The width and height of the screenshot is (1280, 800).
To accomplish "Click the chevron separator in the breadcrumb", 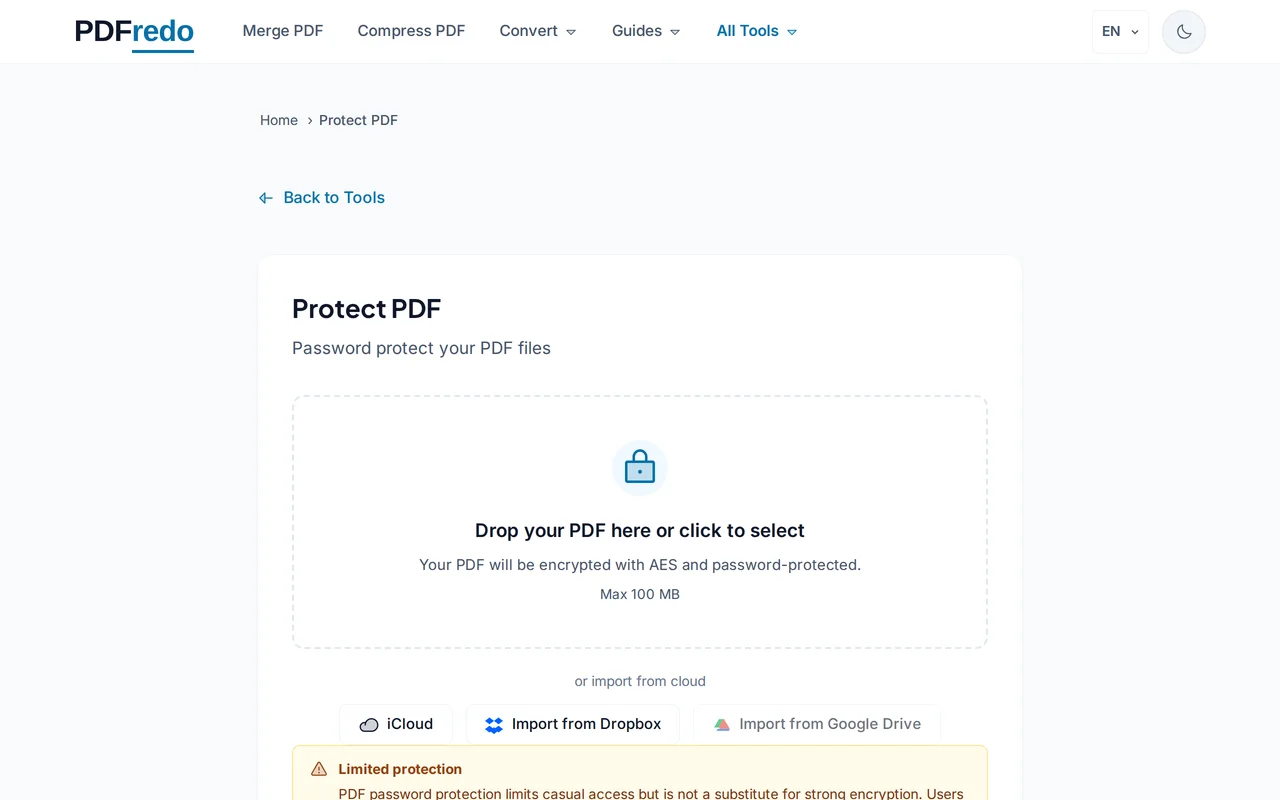I will (x=309, y=120).
